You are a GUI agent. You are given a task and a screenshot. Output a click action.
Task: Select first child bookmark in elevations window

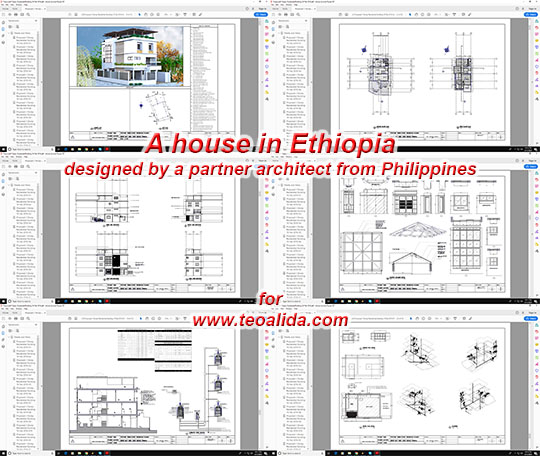pyautogui.click(x=25, y=192)
